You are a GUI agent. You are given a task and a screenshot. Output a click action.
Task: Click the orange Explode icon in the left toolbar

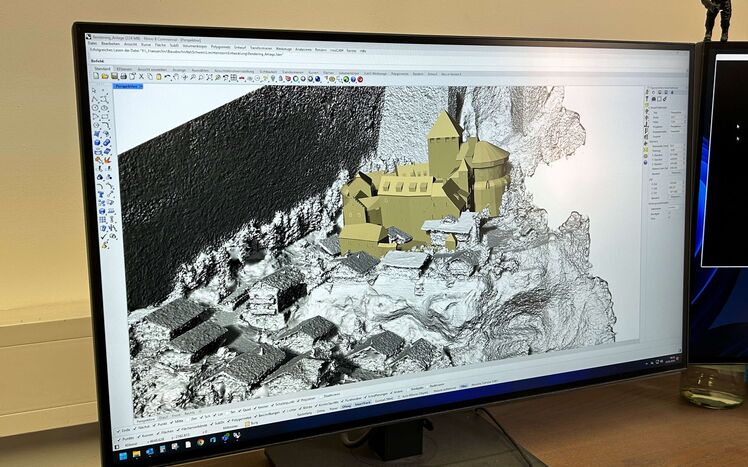click(107, 160)
